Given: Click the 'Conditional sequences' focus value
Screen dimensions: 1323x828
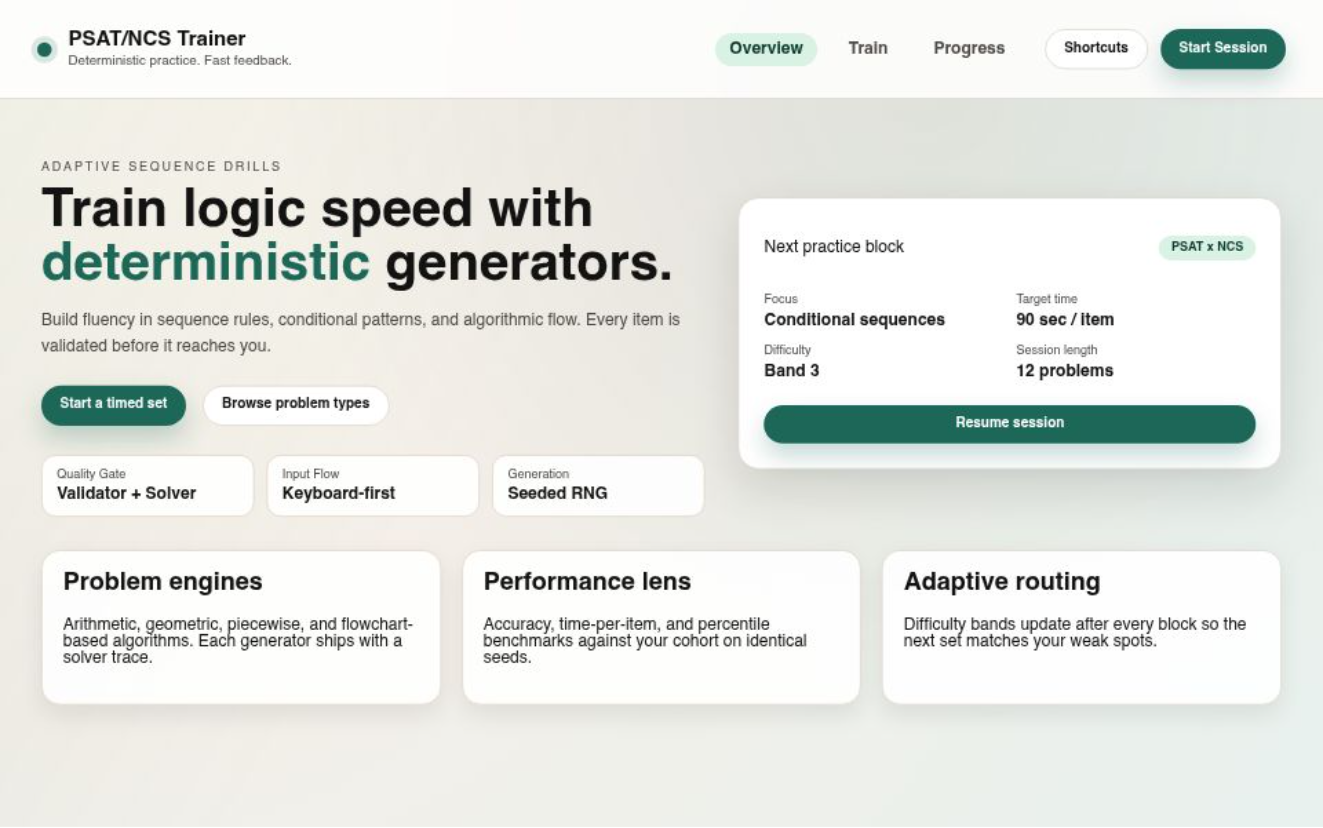Looking at the screenshot, I should [x=854, y=320].
